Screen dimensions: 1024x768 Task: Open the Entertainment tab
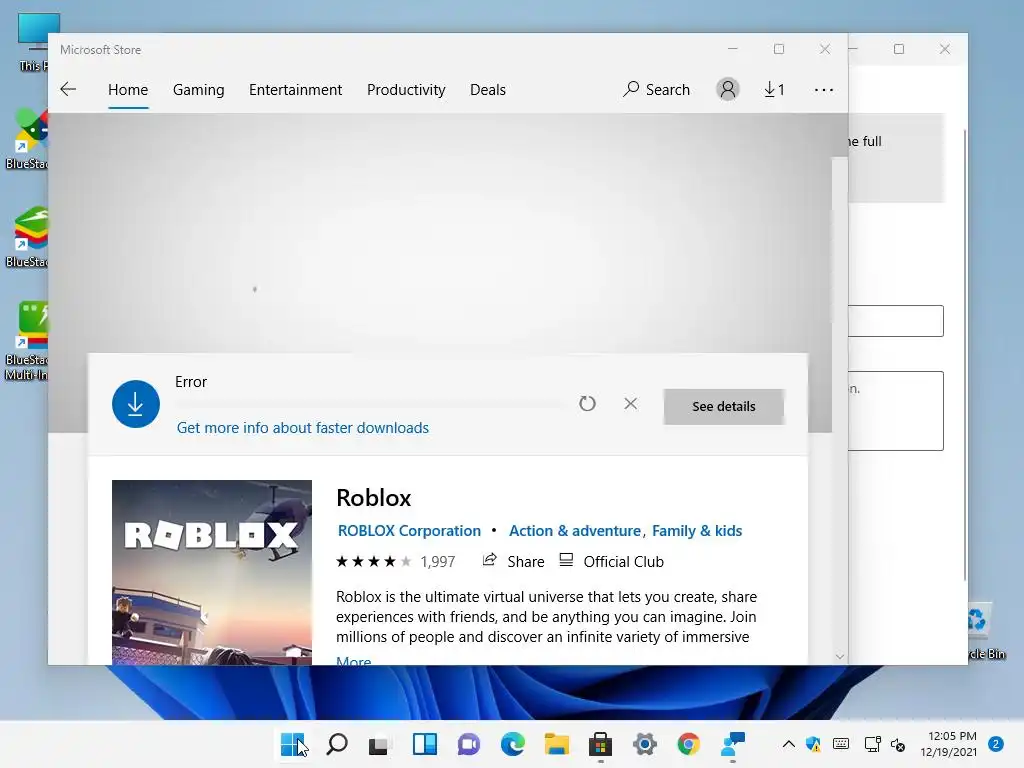coord(295,89)
